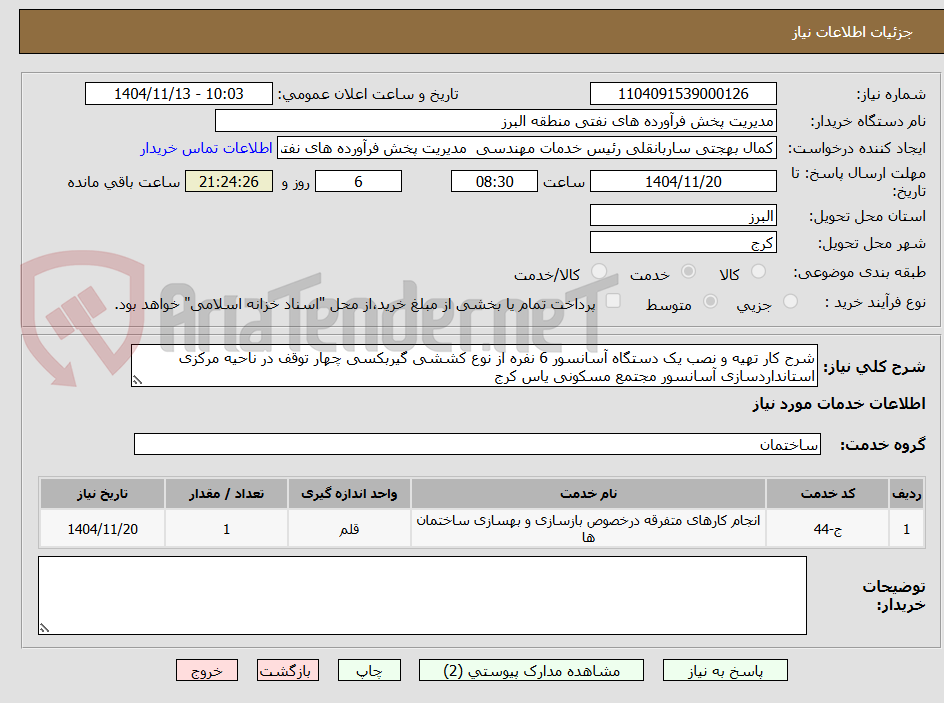944x703 pixels.
Task: Click the بازگشت back button
Action: coord(288,670)
